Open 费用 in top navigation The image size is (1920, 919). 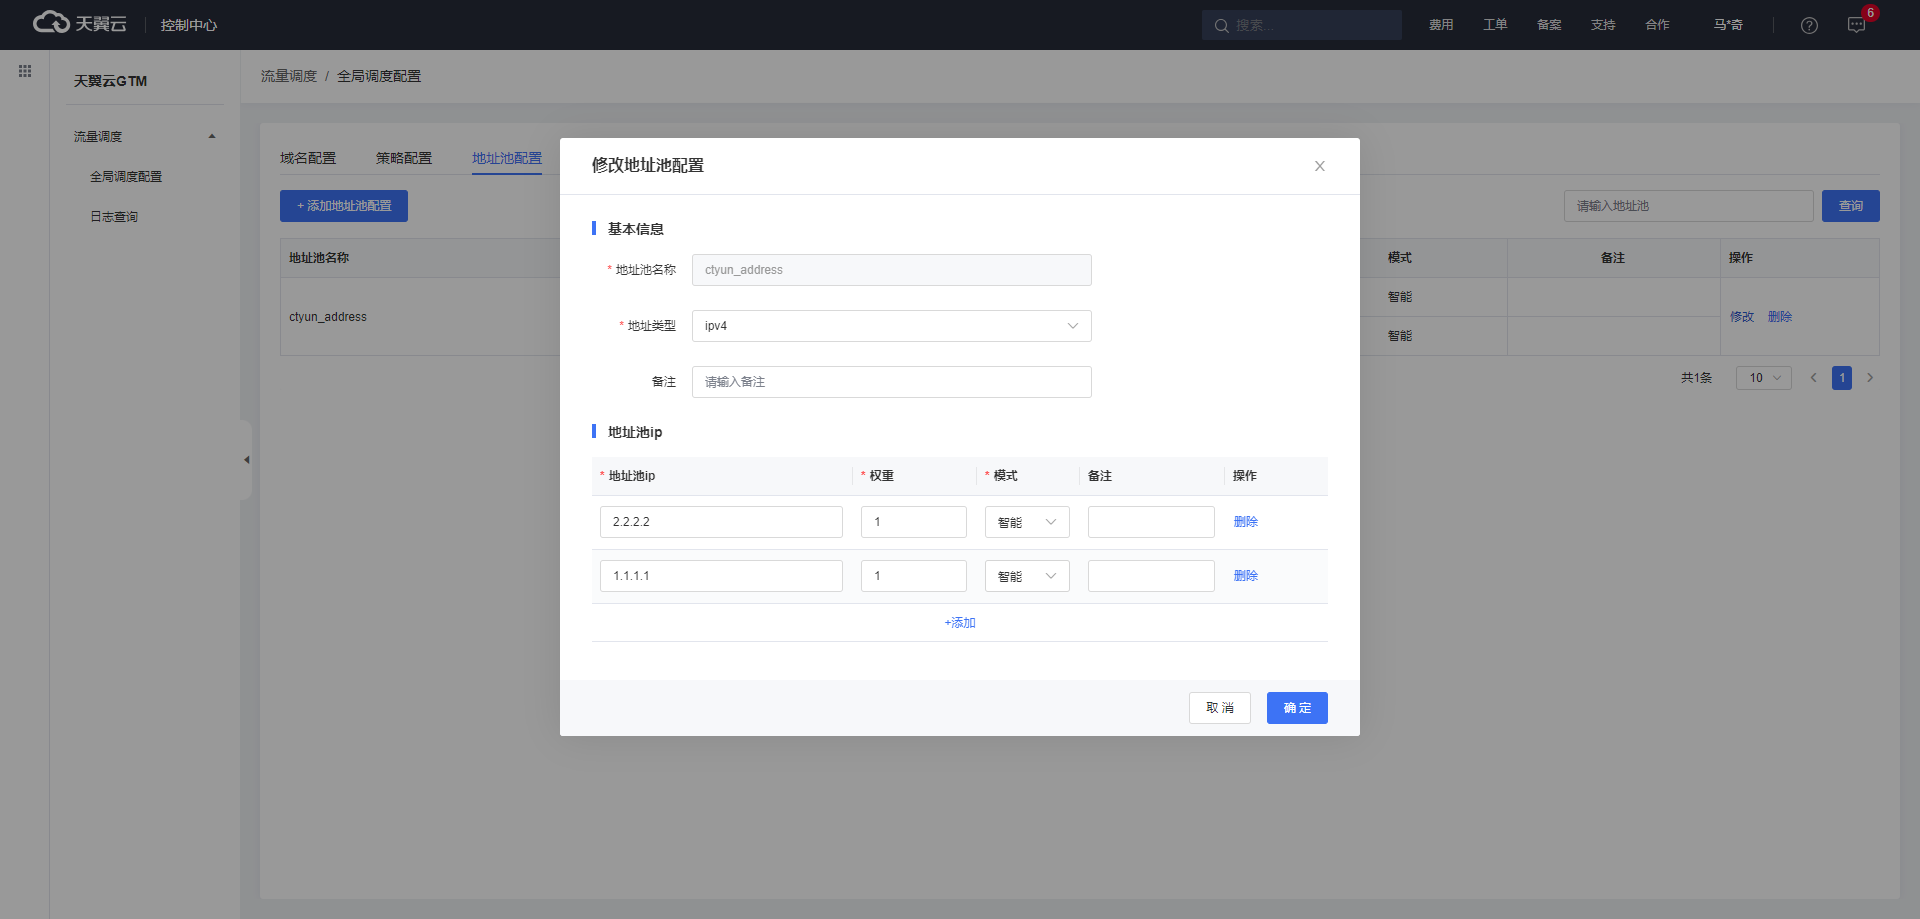tap(1441, 25)
